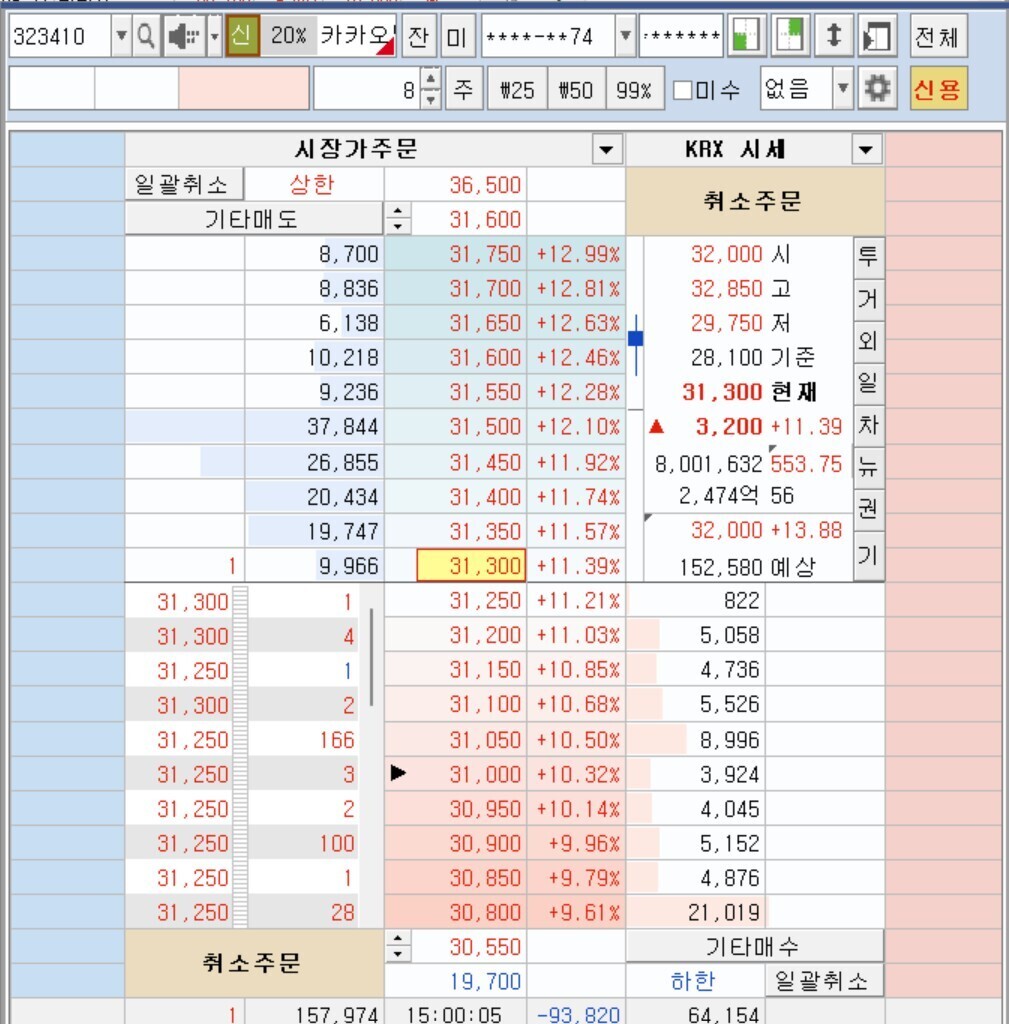Click the magnifier stock search icon
This screenshot has height=1024, width=1009.
coord(146,35)
